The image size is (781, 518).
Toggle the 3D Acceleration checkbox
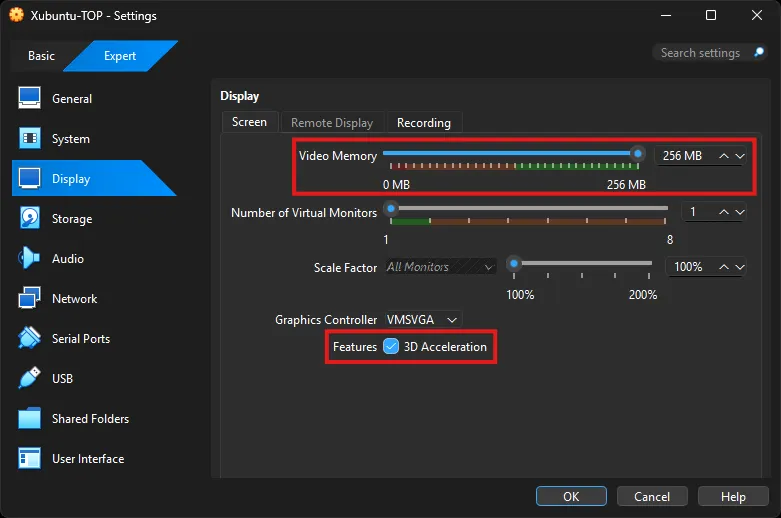[x=391, y=346]
